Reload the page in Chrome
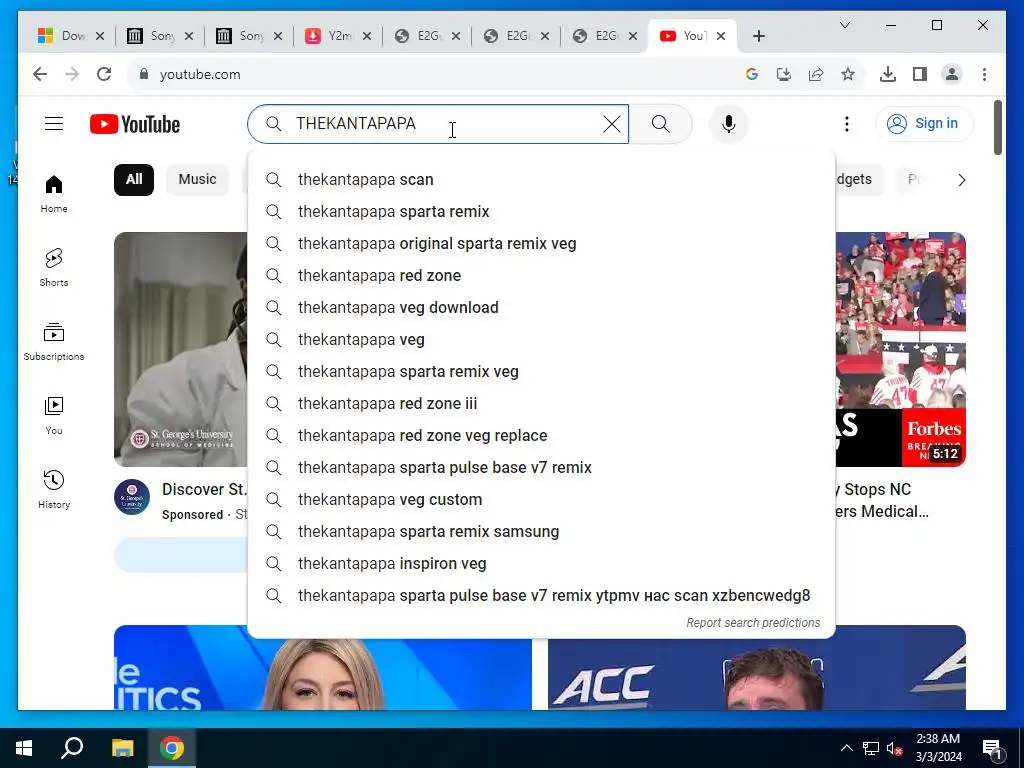The image size is (1024, 768). (x=104, y=74)
